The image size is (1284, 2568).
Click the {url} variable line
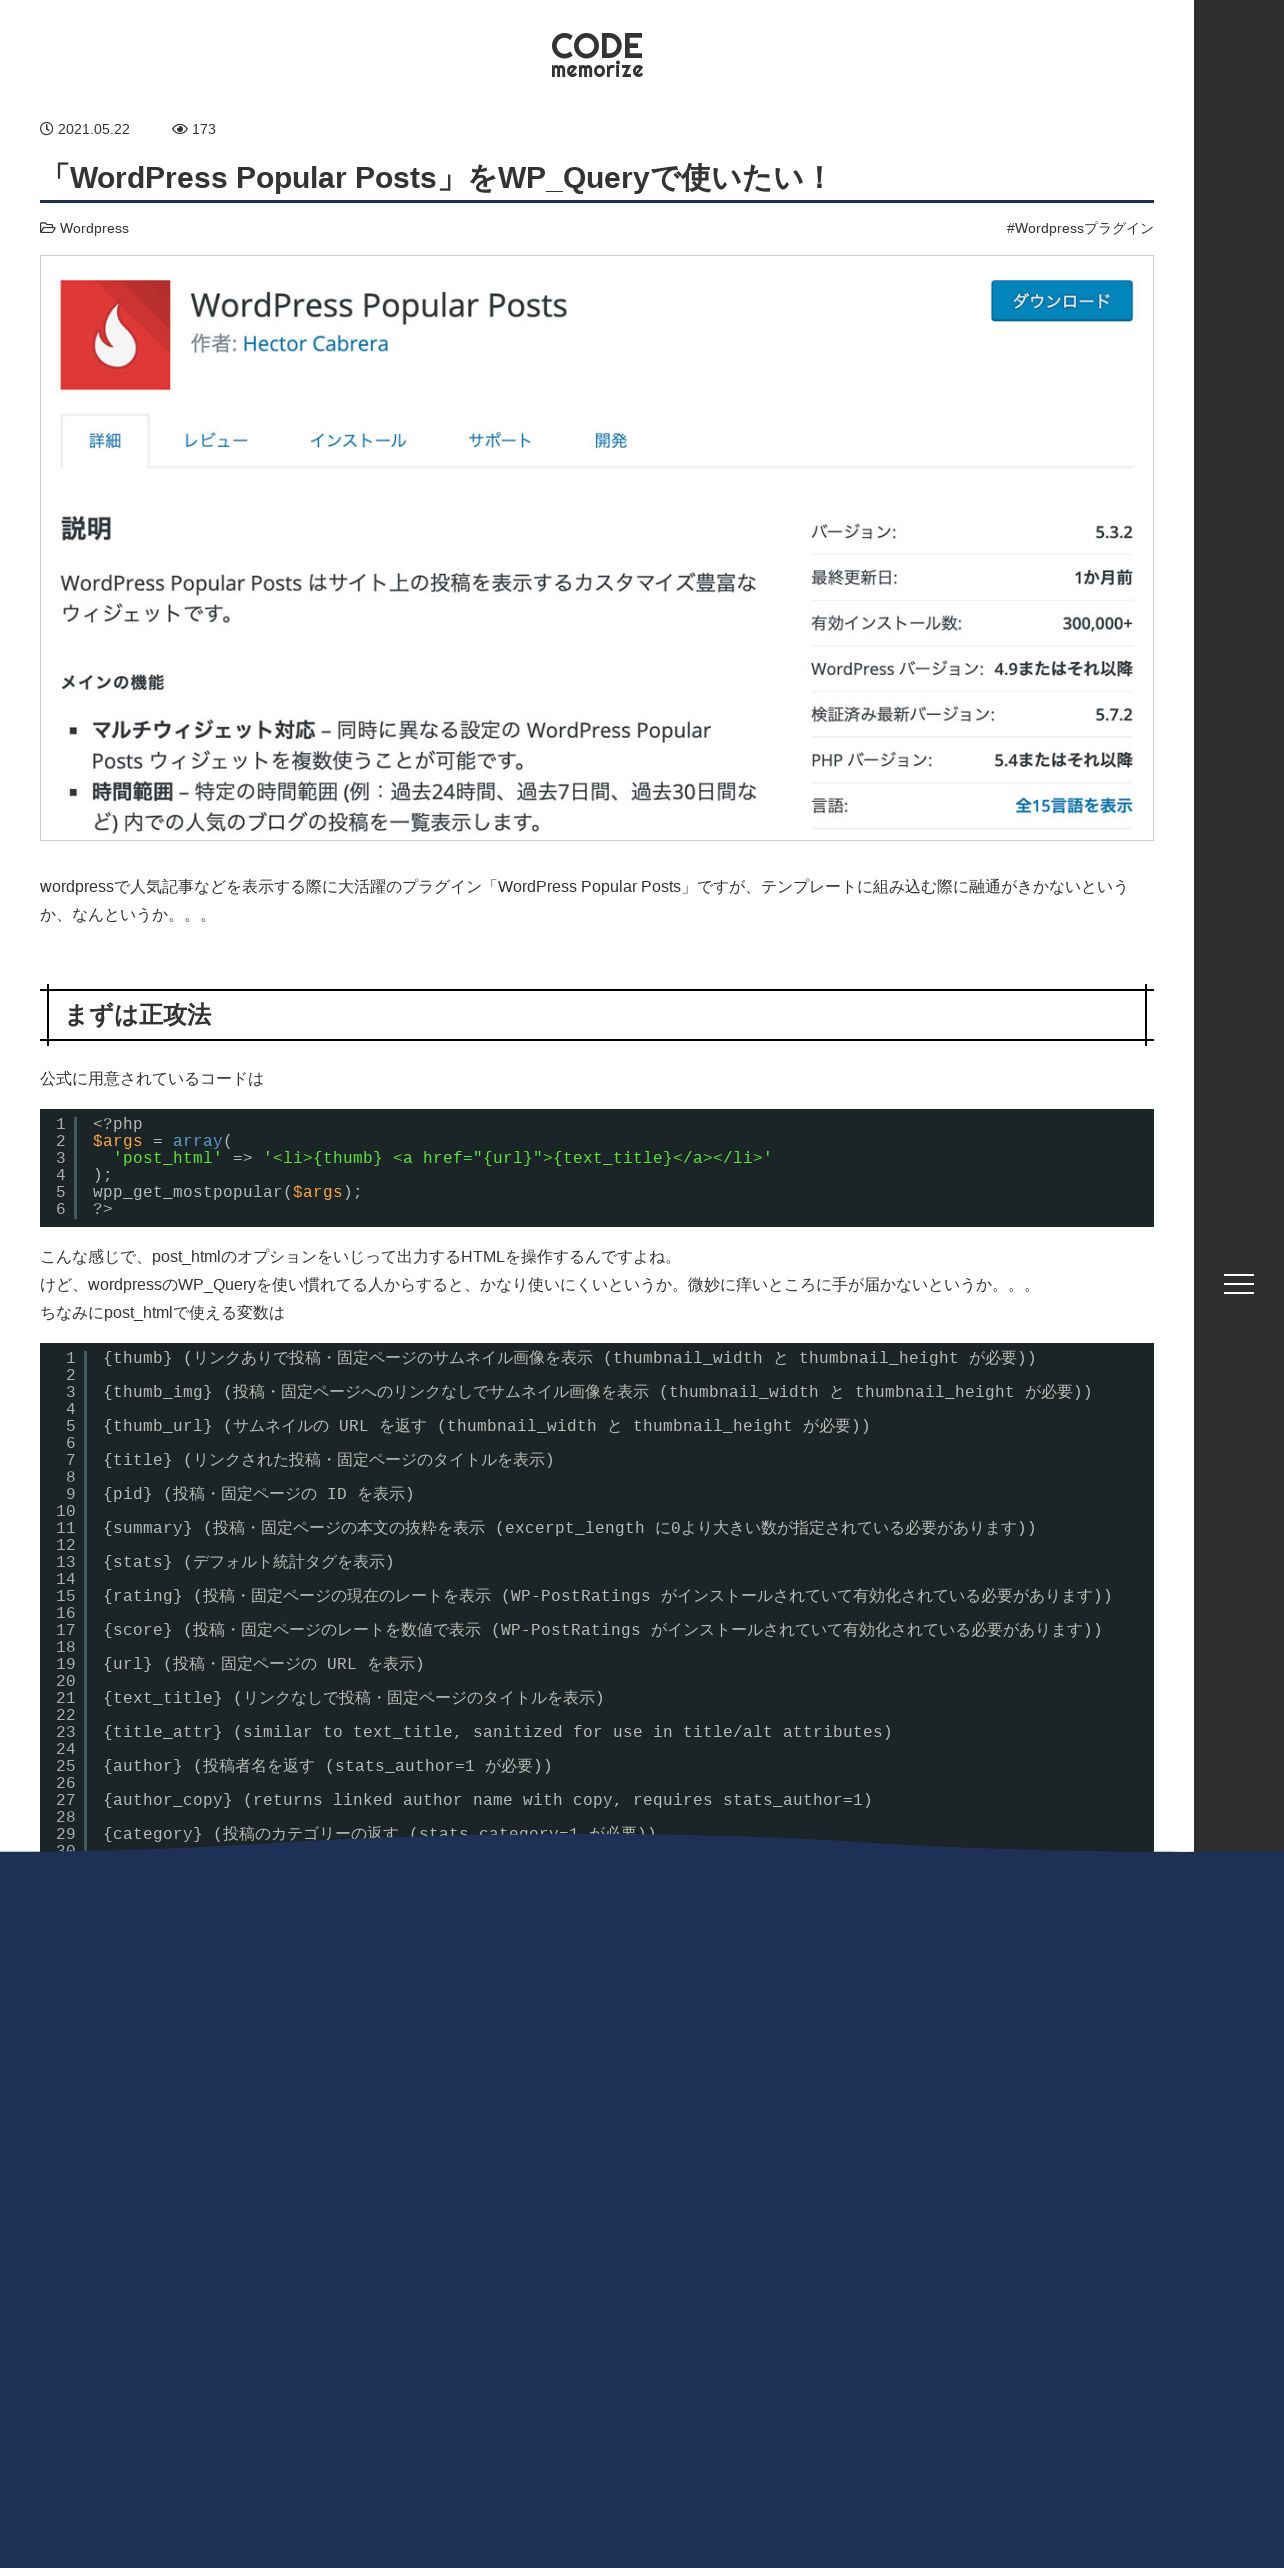click(x=264, y=1664)
